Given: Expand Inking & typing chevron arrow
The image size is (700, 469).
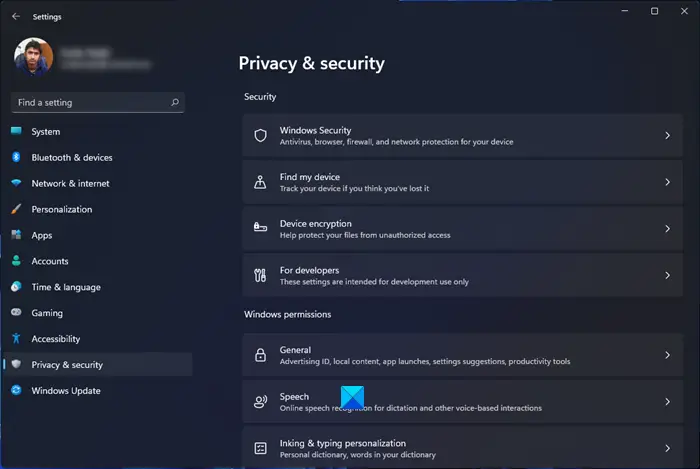Looking at the screenshot, I should coord(667,448).
